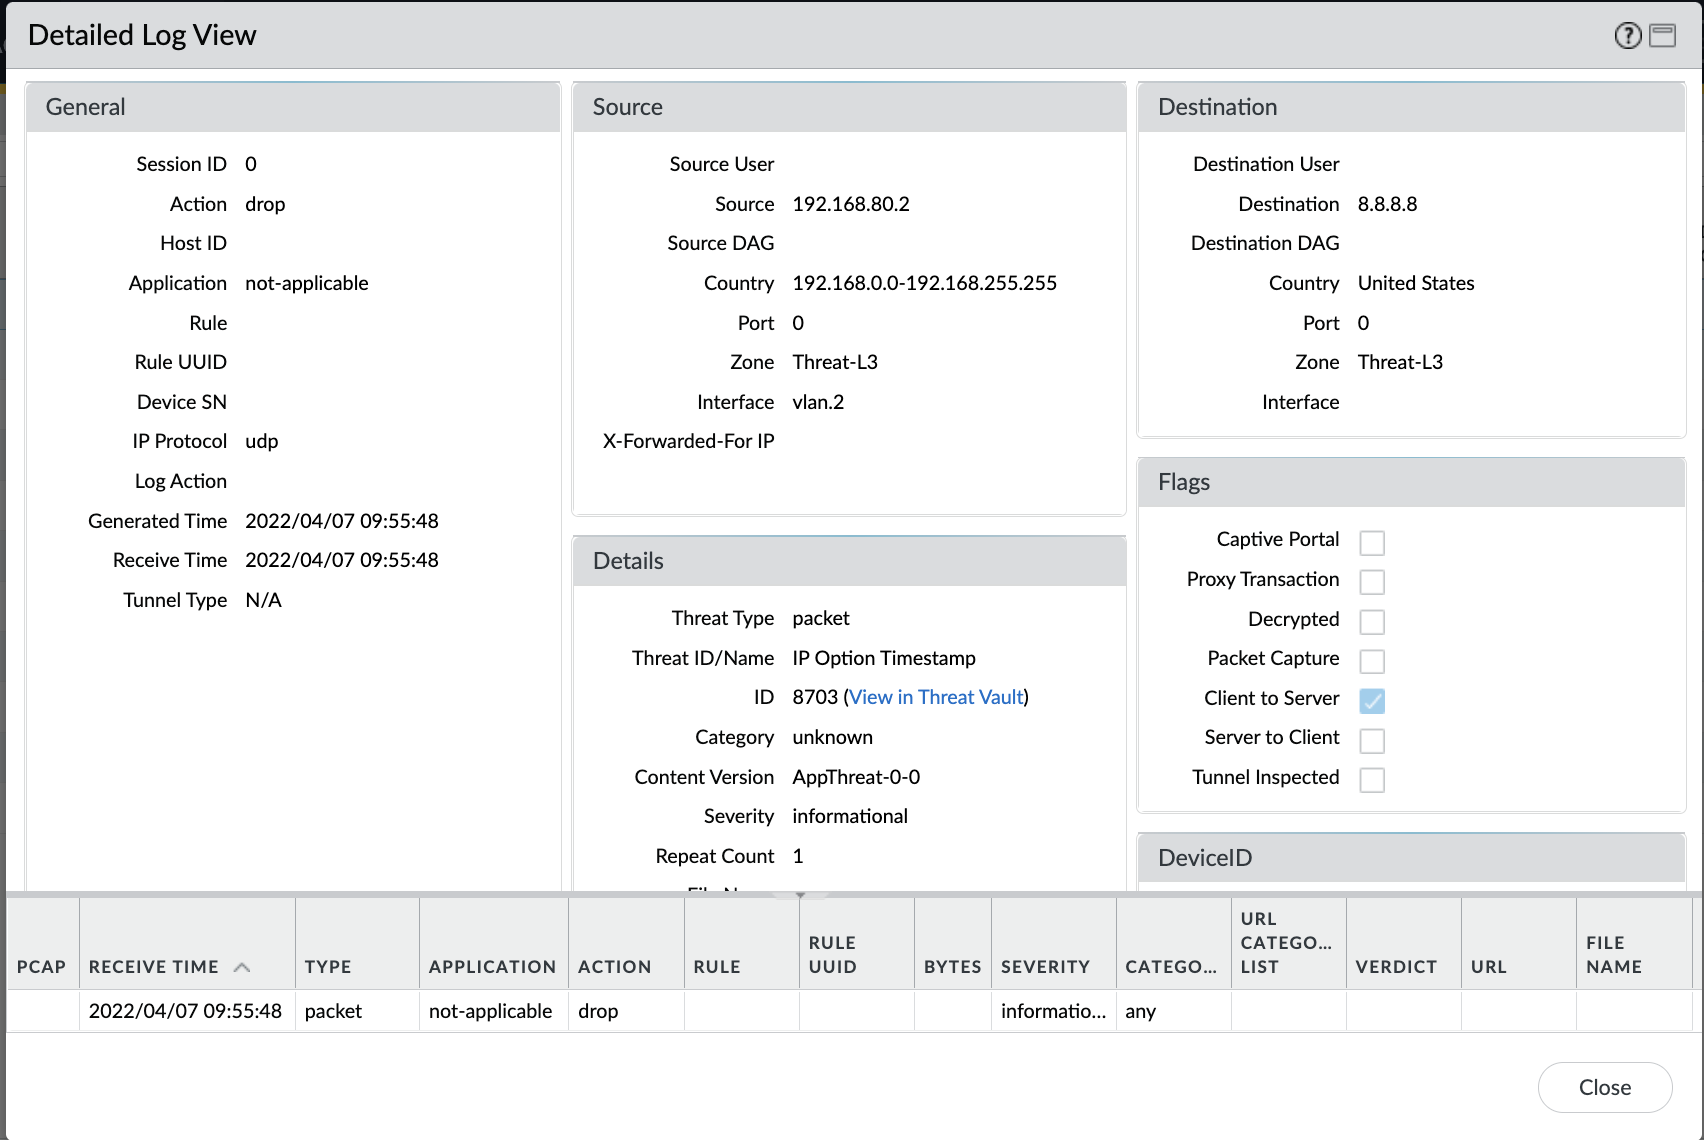Open View in Threat Vault
1704x1140 pixels.
point(936,697)
